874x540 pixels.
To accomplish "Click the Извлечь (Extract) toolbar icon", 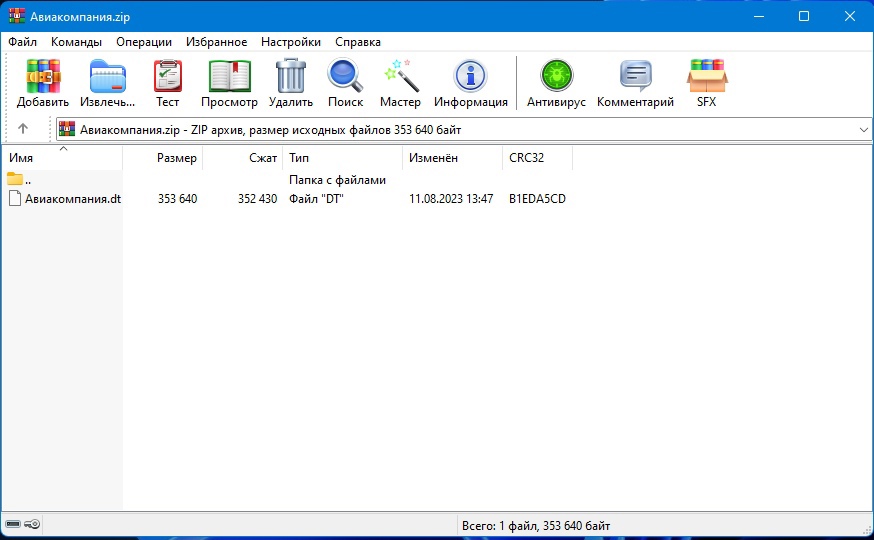I will tap(107, 77).
